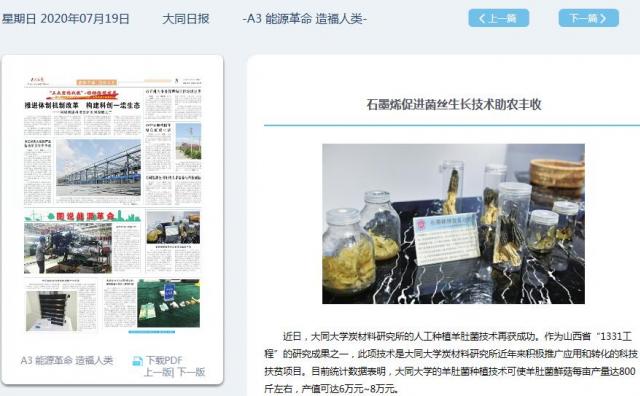Open the factory worker photo article region
Viewport: 640px width, 396px height.
(68, 248)
